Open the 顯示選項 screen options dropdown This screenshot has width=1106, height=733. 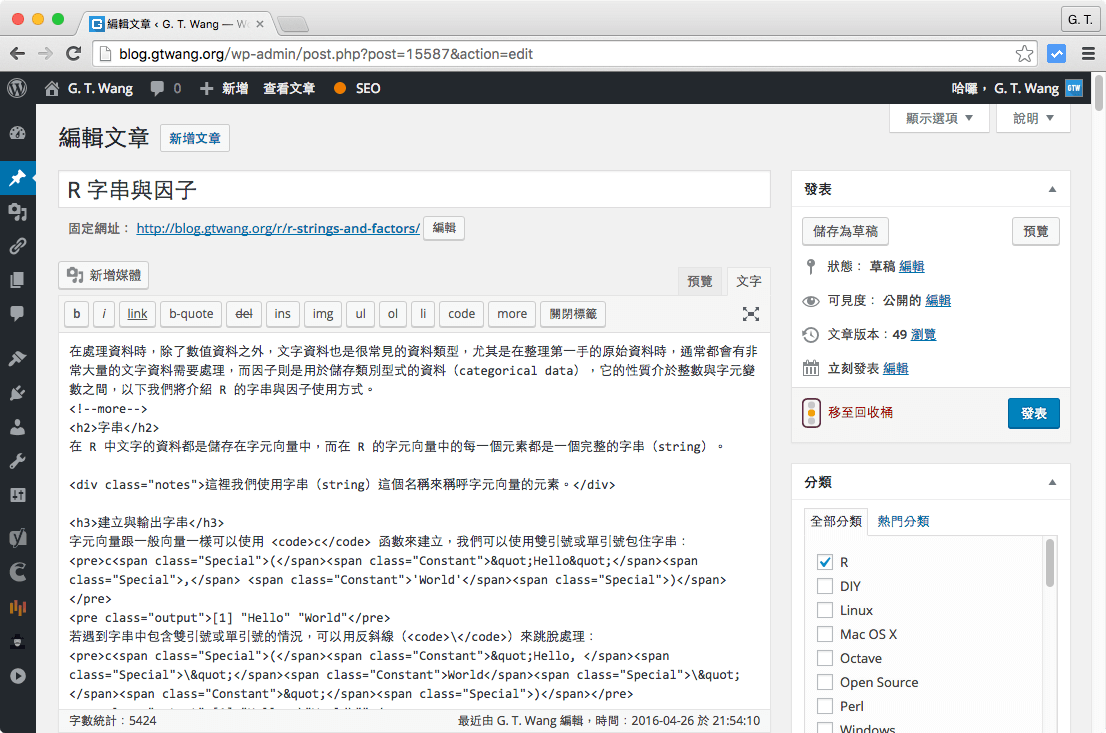(938, 118)
